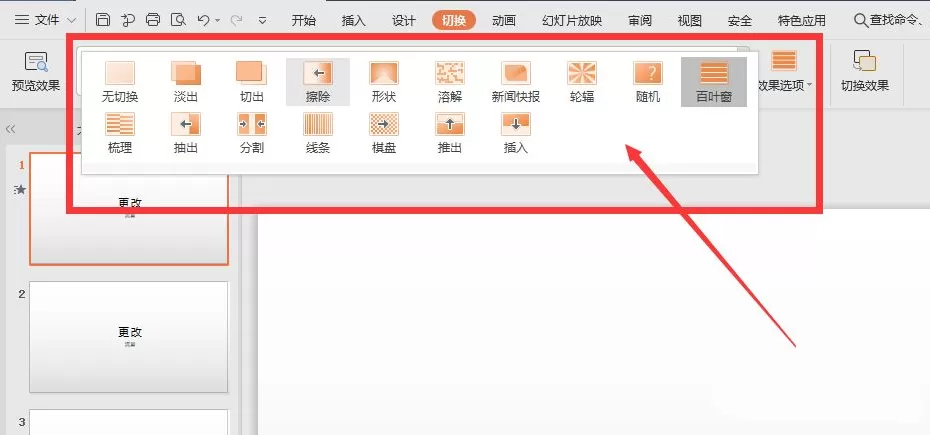Select the 百叶窗 transition effect
The width and height of the screenshot is (930, 435).
tap(714, 82)
